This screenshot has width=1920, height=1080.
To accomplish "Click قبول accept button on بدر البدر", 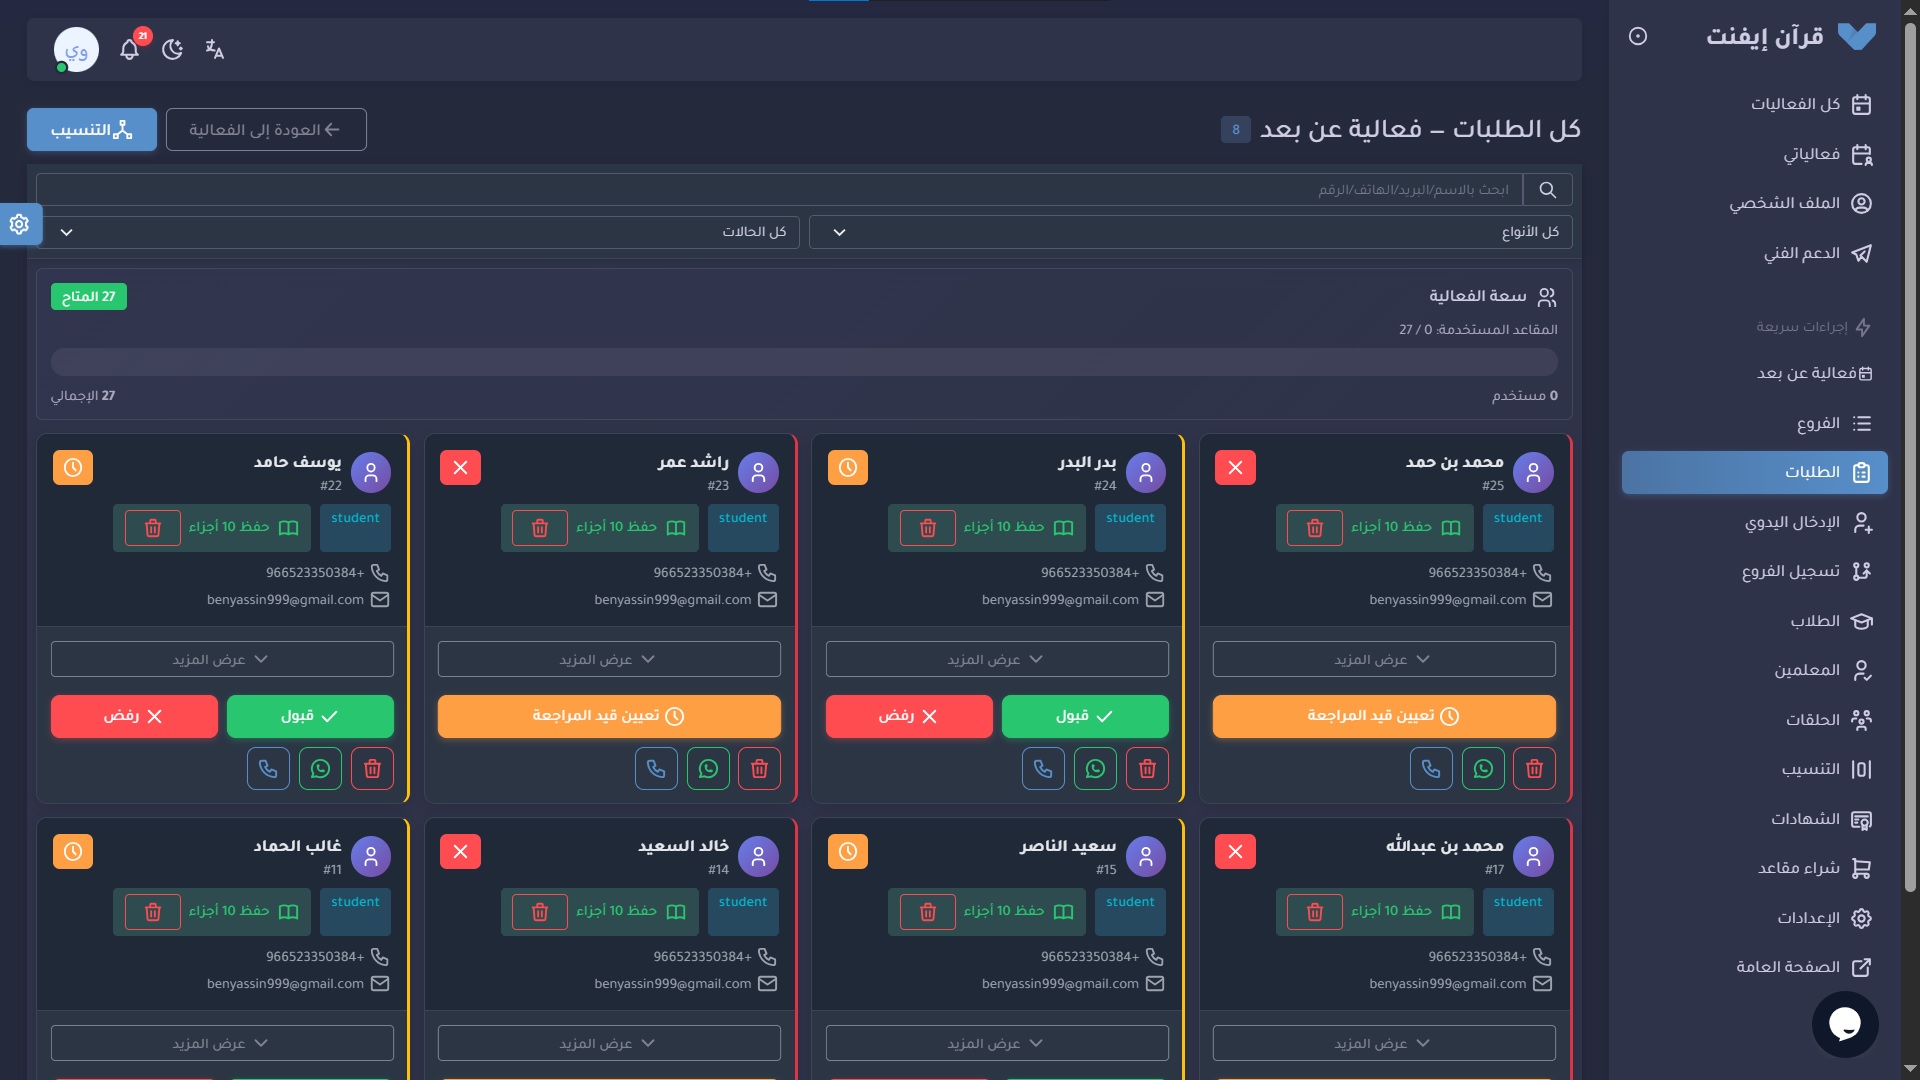I will (x=1084, y=717).
